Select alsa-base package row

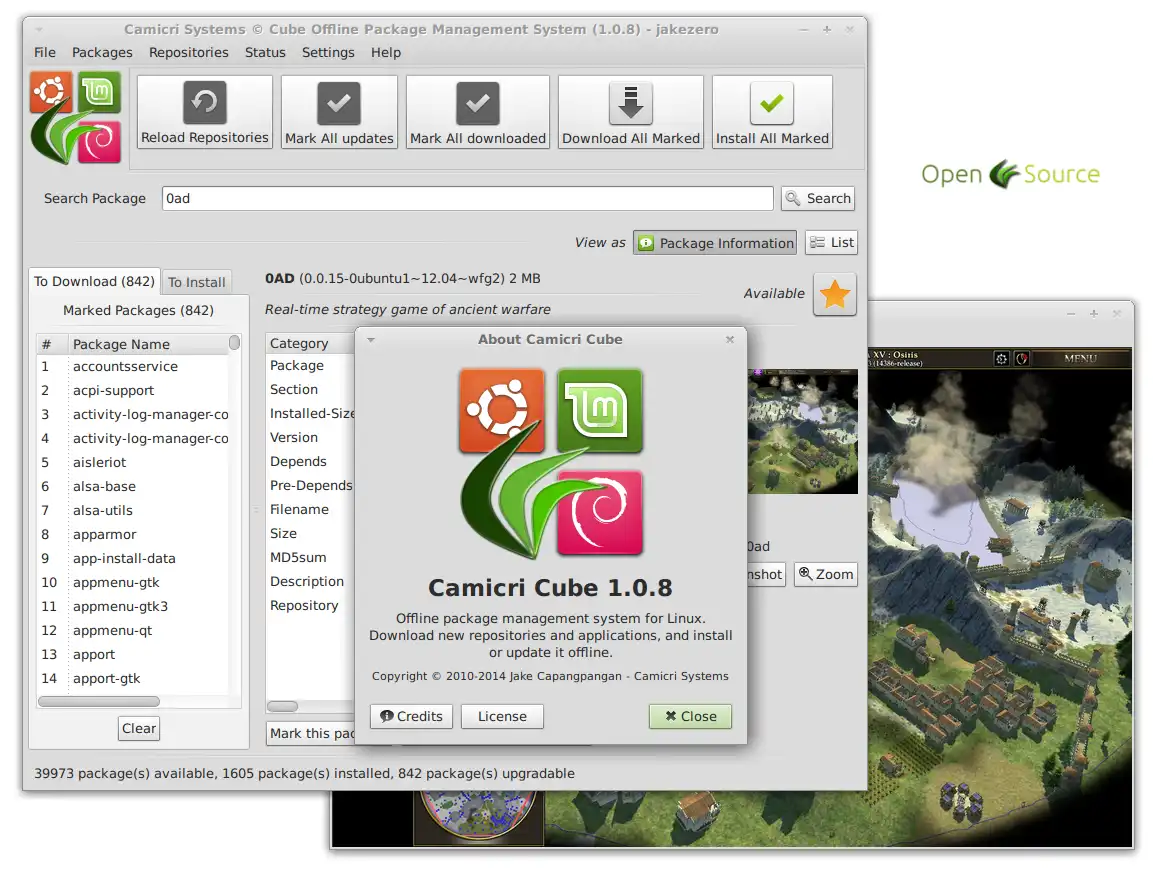click(x=133, y=486)
